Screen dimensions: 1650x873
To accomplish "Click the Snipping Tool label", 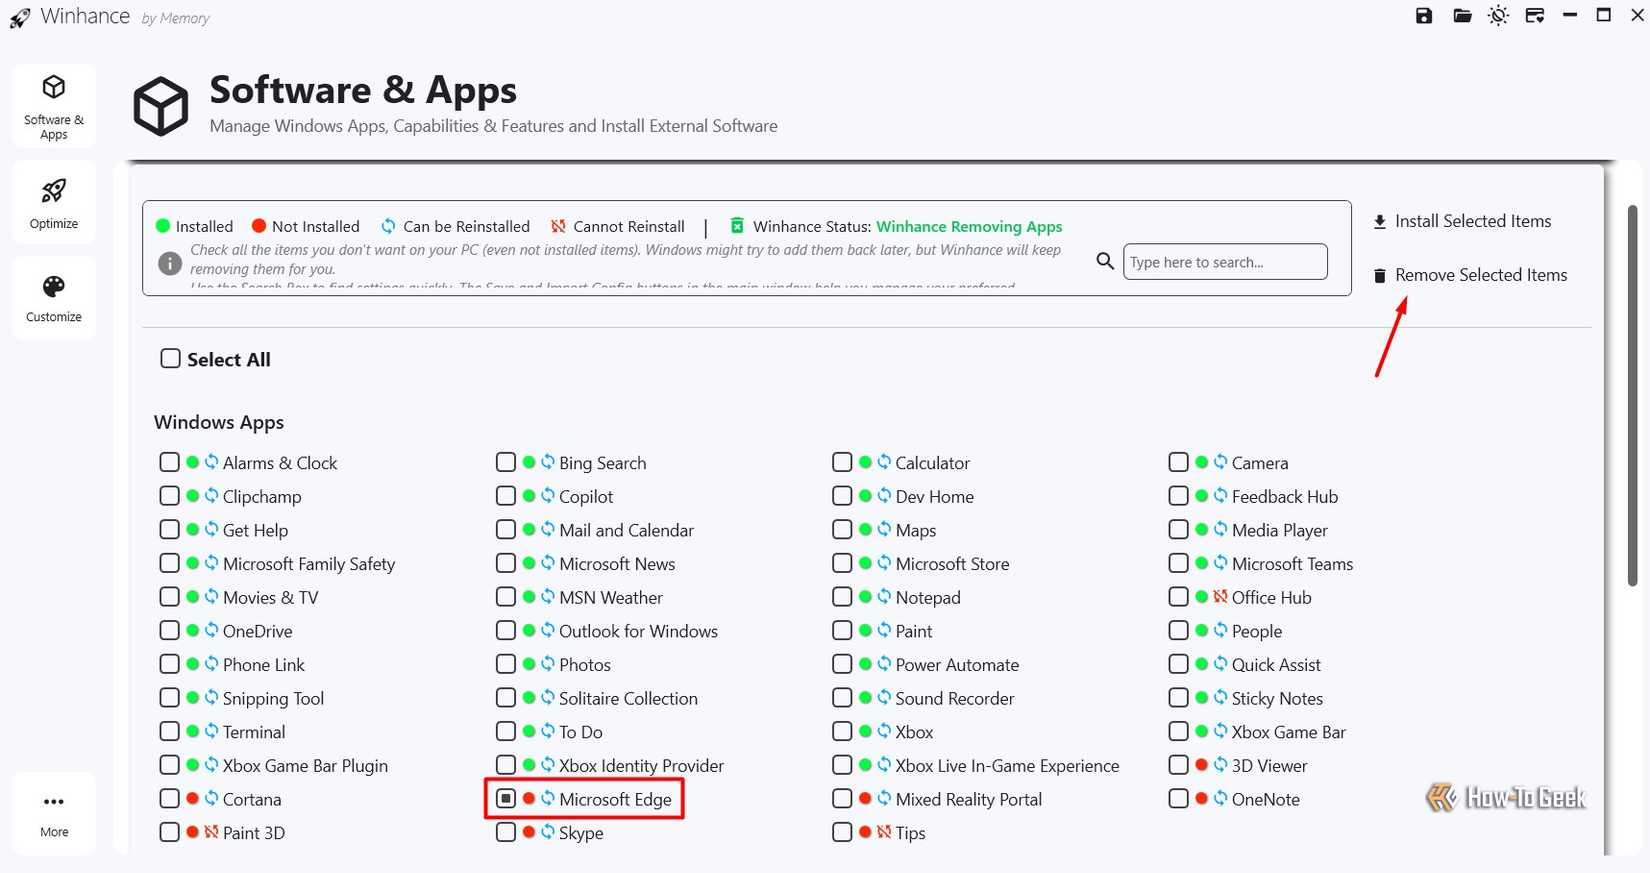I will [x=273, y=699].
